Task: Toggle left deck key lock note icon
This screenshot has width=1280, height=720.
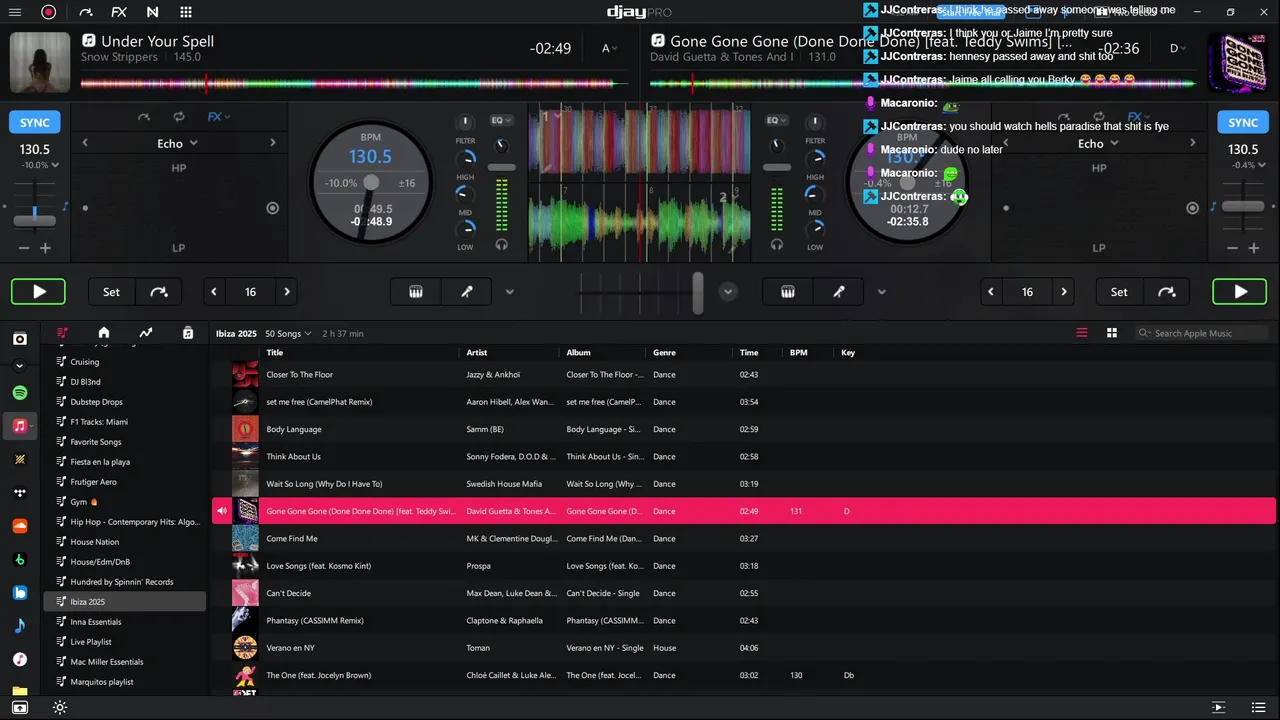Action: (x=66, y=206)
